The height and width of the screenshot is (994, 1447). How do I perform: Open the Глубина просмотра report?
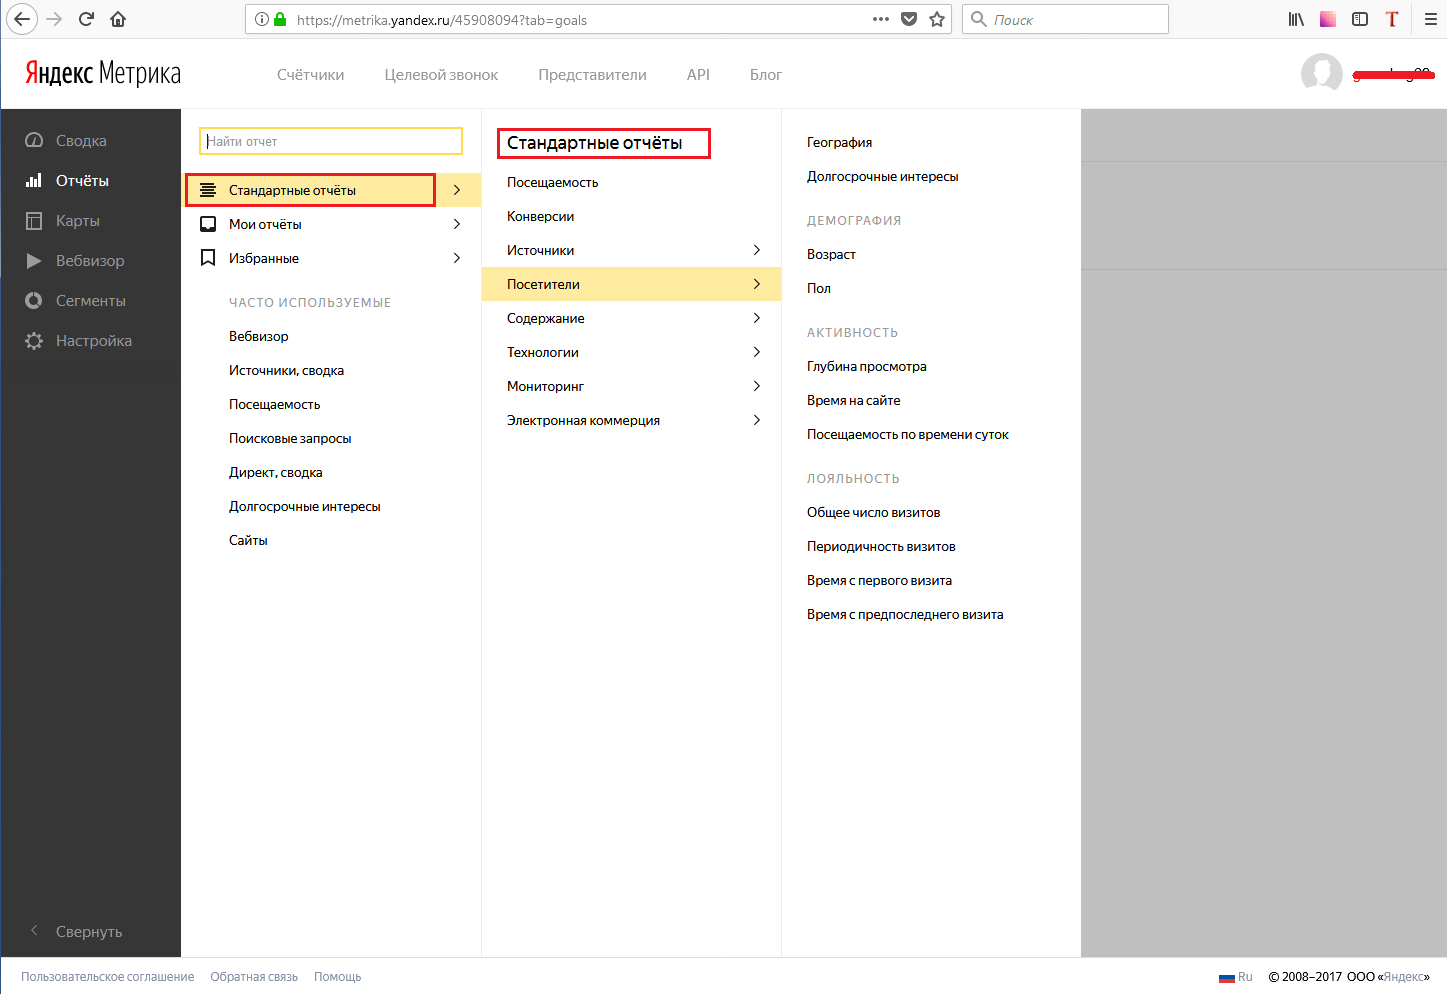[x=867, y=366]
